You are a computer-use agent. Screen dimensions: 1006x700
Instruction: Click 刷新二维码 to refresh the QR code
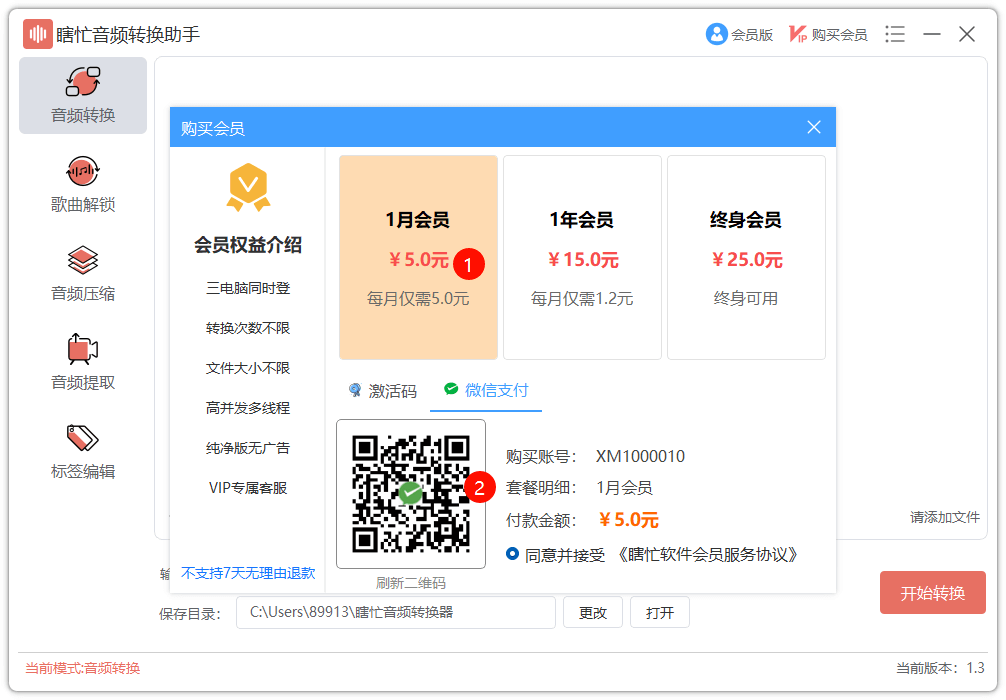pos(411,583)
